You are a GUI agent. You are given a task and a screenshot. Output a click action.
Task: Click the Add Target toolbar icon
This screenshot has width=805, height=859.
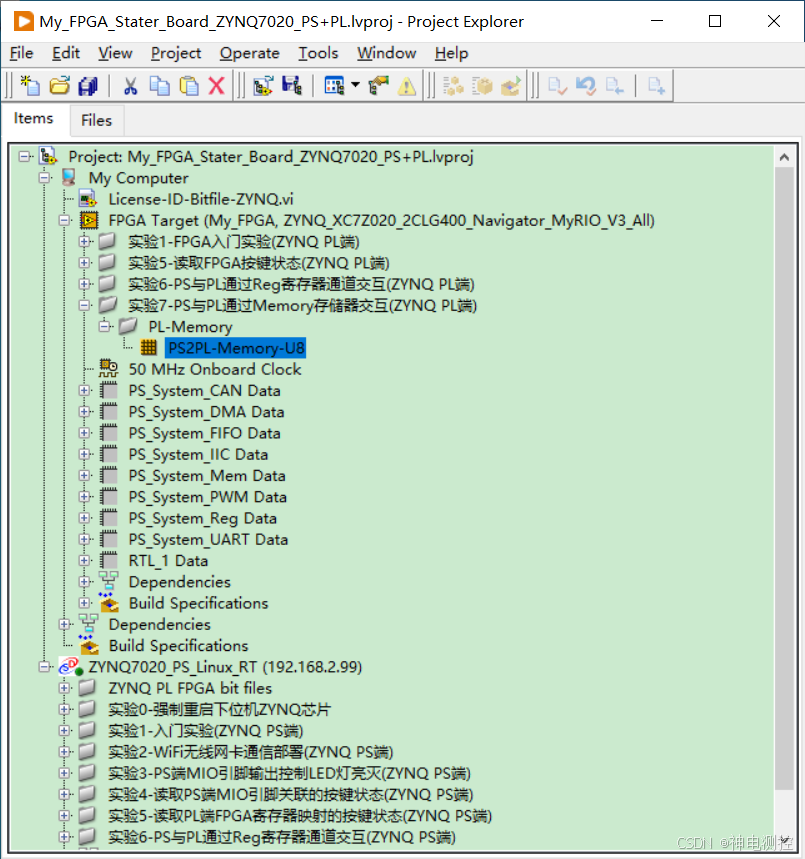tap(263, 86)
